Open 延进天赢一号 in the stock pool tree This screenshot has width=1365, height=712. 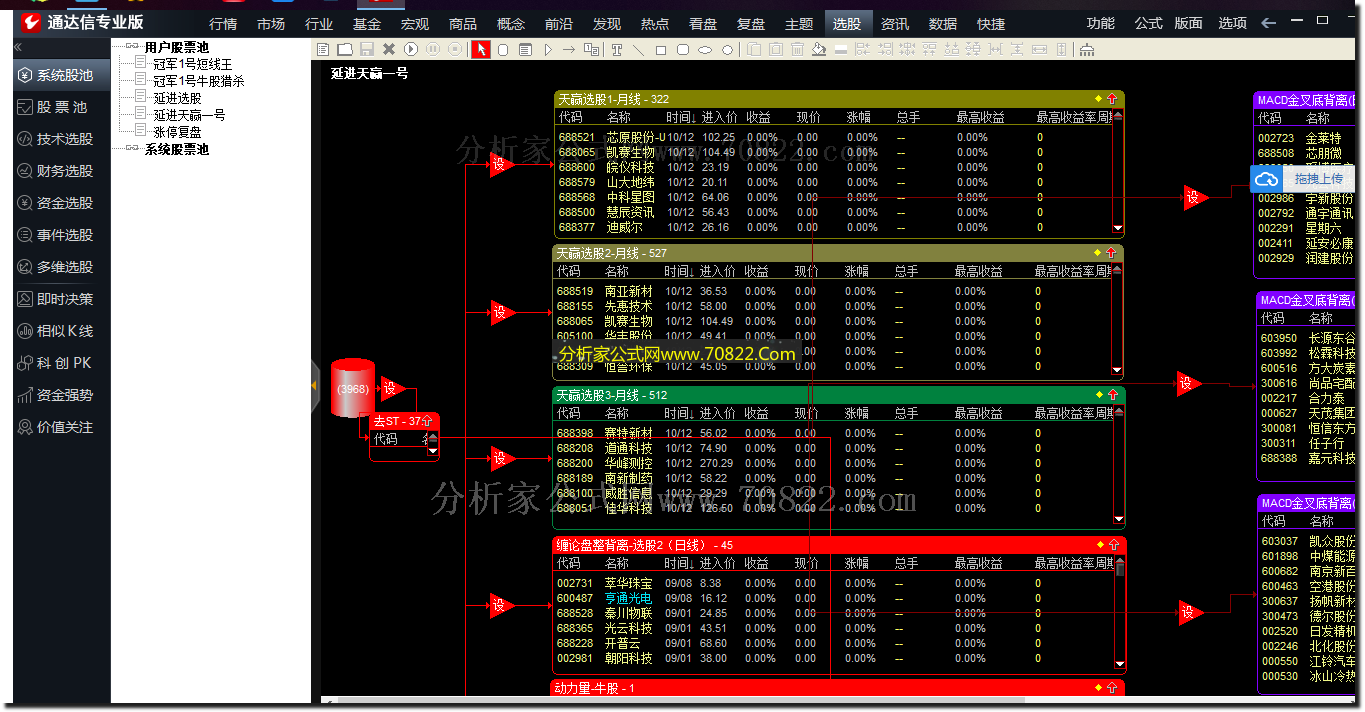click(190, 115)
